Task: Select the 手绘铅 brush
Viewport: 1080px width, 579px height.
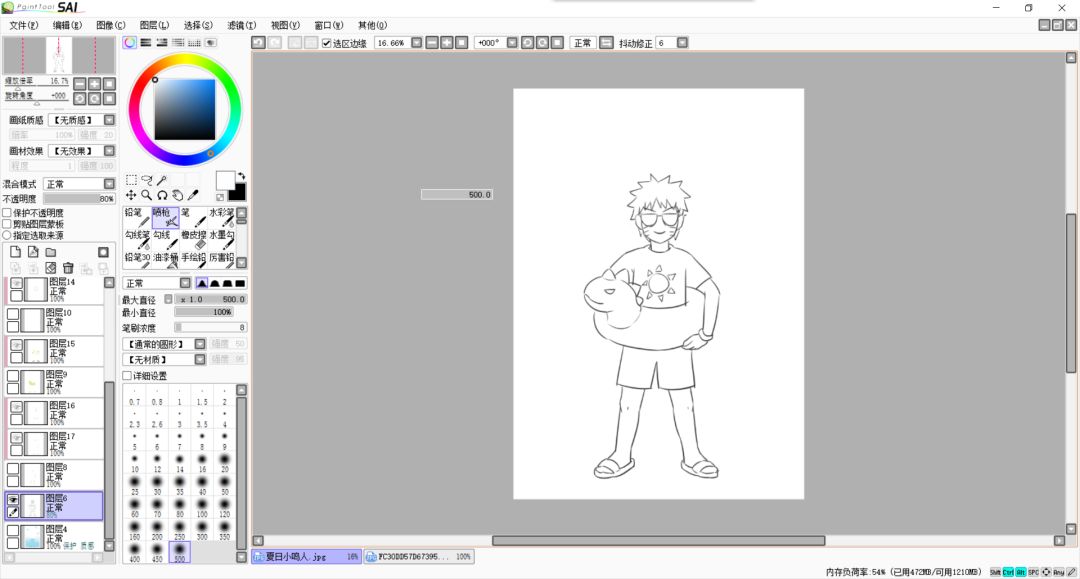Action: [x=194, y=262]
